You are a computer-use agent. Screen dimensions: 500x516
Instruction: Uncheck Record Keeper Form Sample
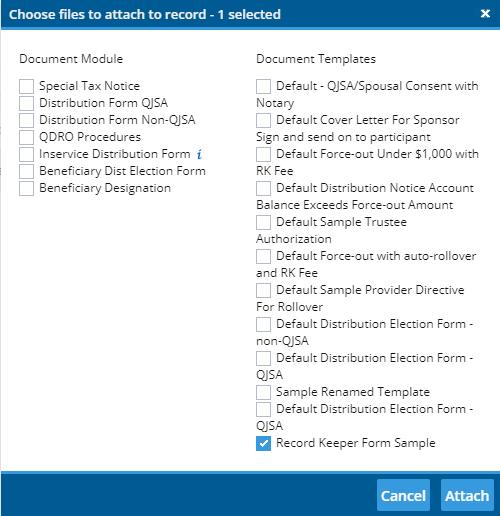[263, 443]
